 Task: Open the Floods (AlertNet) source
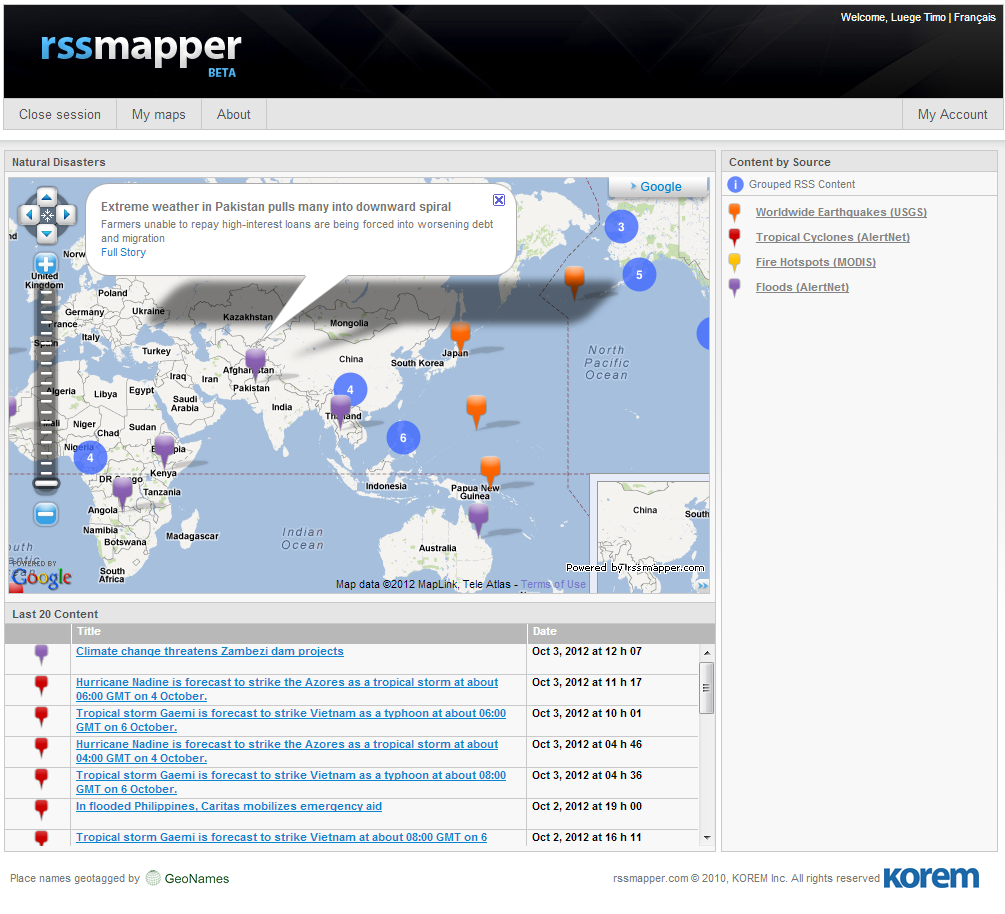tap(802, 287)
